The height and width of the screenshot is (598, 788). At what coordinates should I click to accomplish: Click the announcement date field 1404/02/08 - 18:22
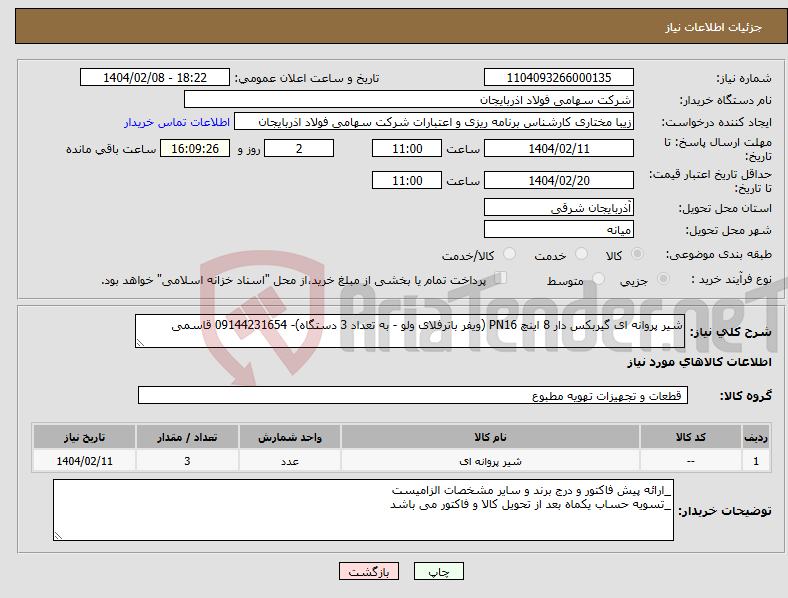tap(155, 77)
